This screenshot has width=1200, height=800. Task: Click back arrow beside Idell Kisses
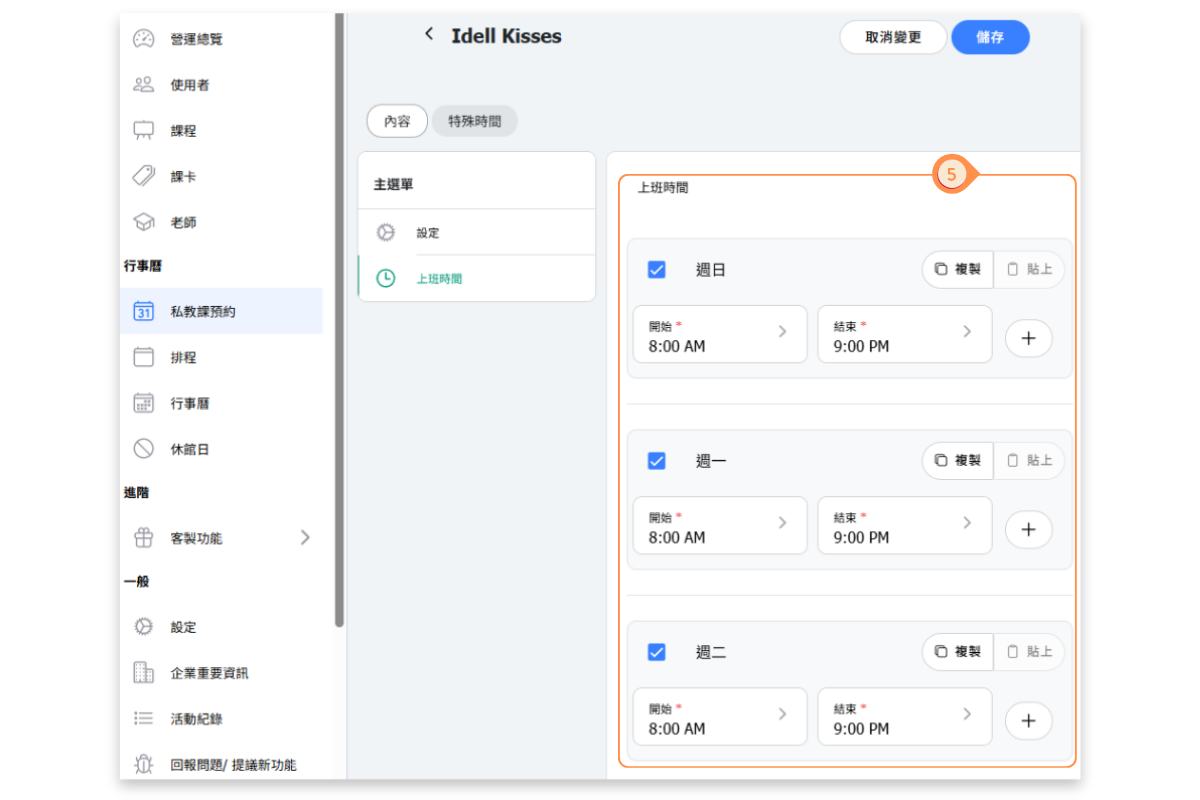click(429, 35)
